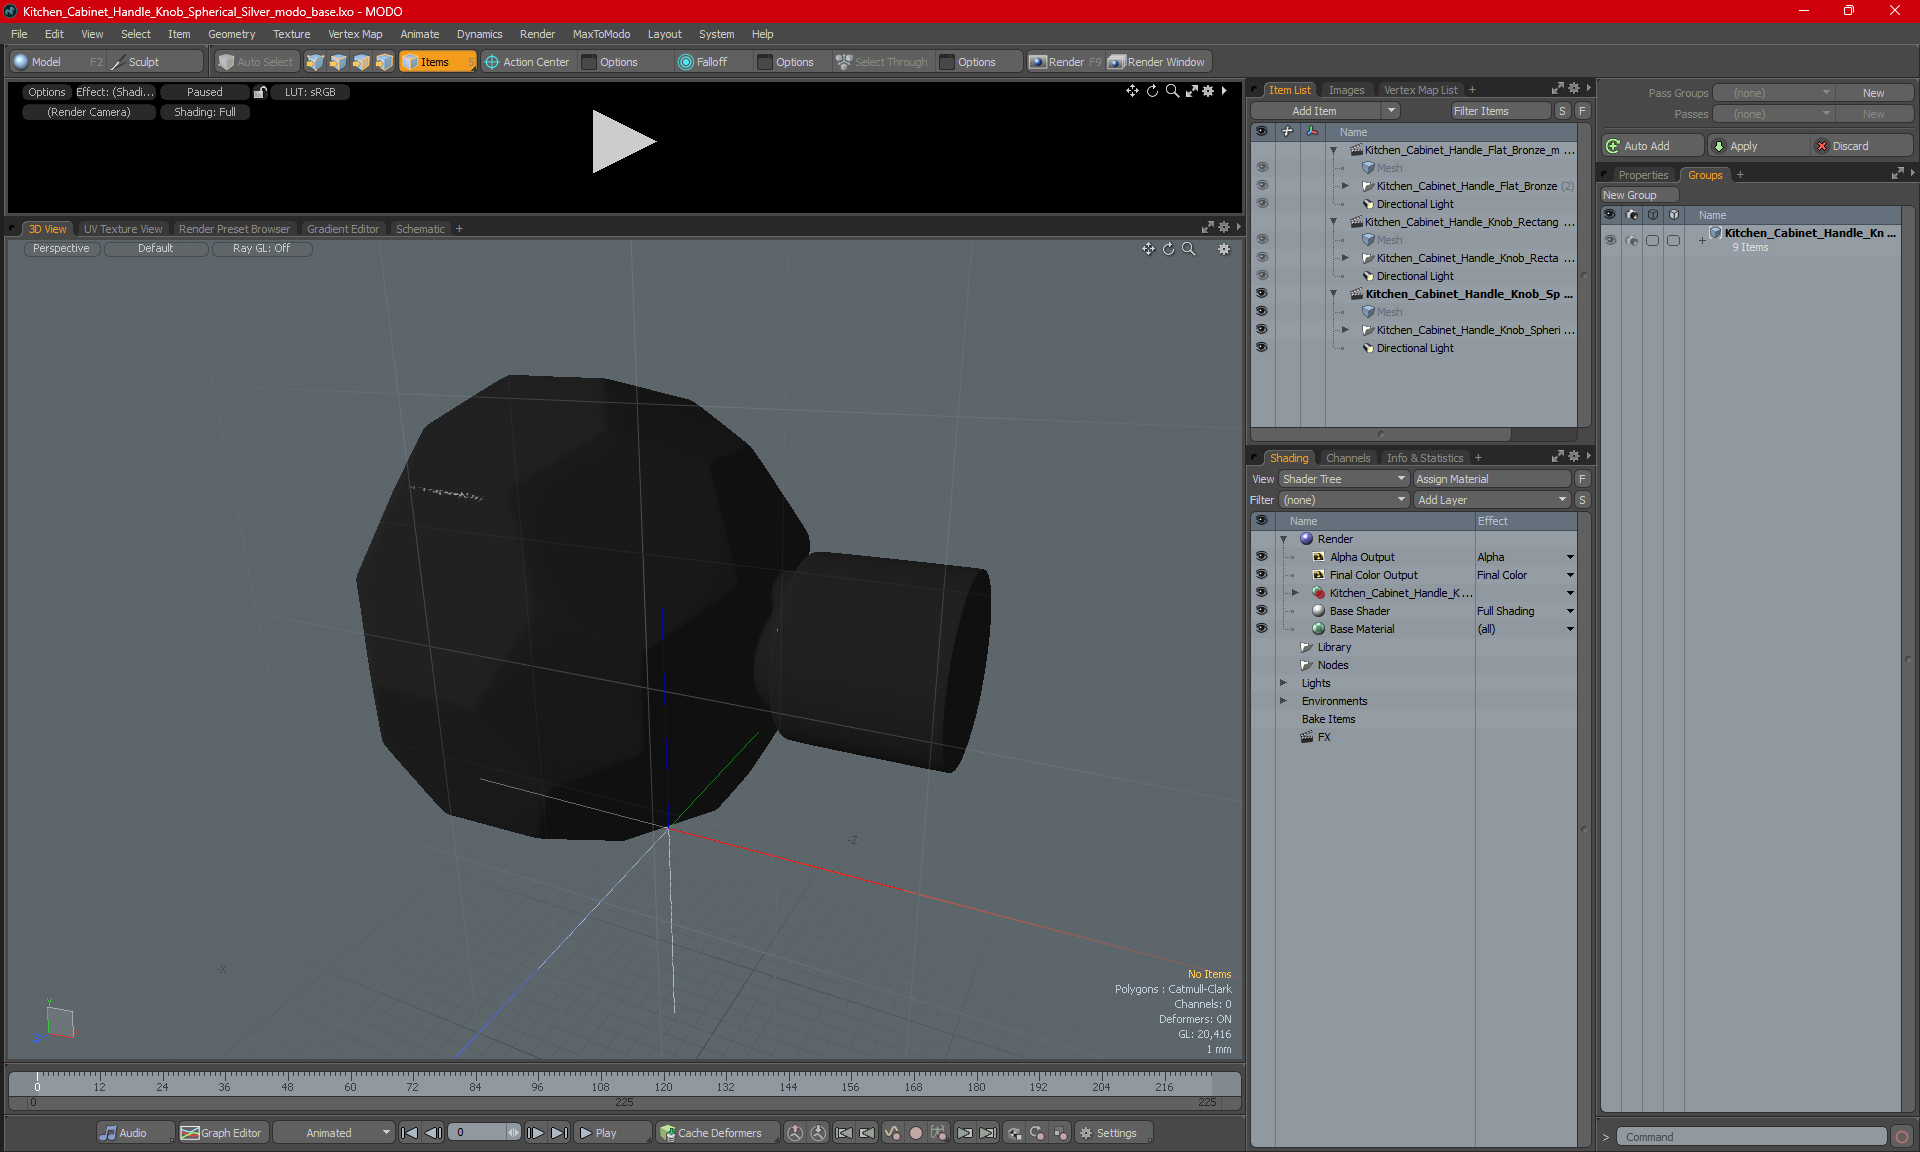Image resolution: width=1920 pixels, height=1152 pixels.
Task: Open Animated keying mode dropdown
Action: point(334,1133)
